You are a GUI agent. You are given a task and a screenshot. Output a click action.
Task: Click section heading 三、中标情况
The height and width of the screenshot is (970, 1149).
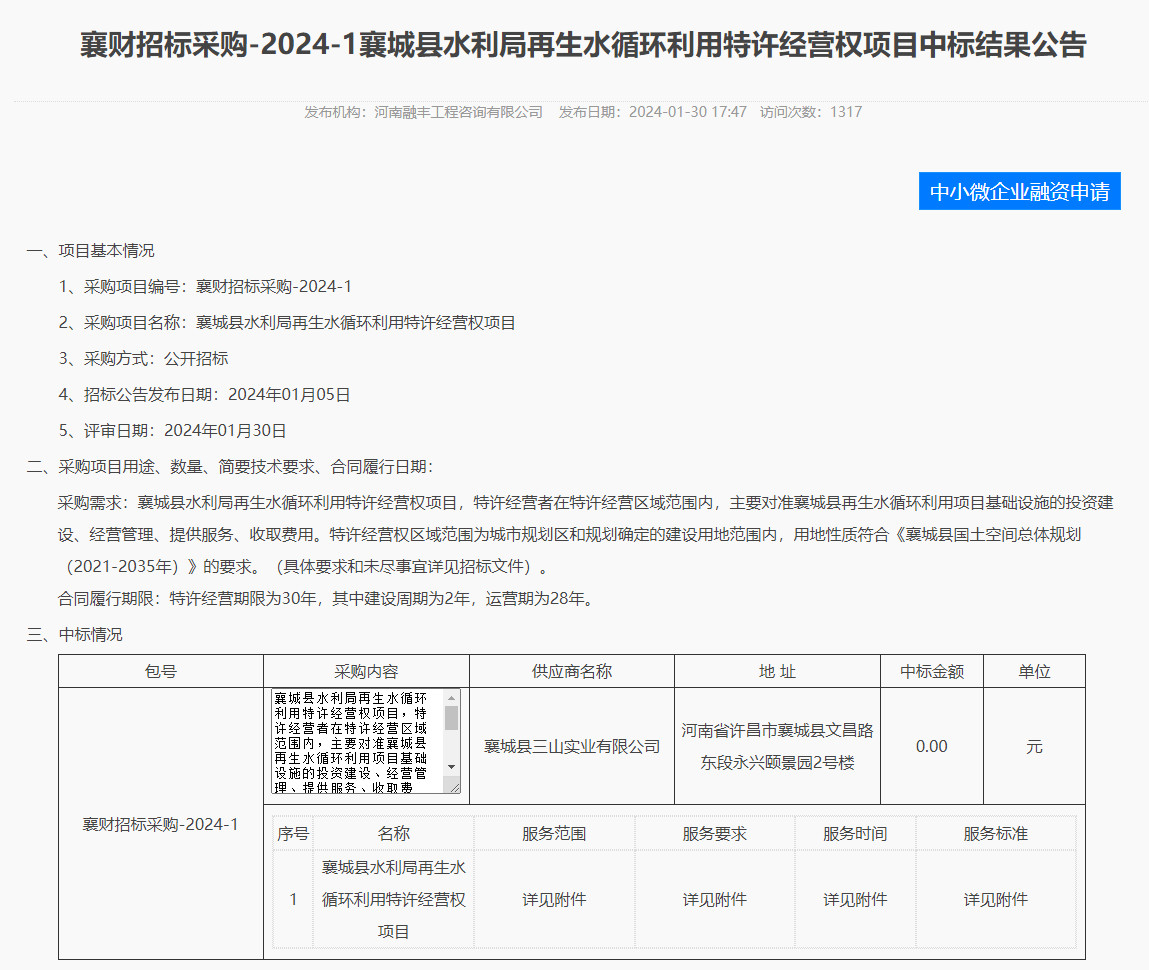coord(75,634)
